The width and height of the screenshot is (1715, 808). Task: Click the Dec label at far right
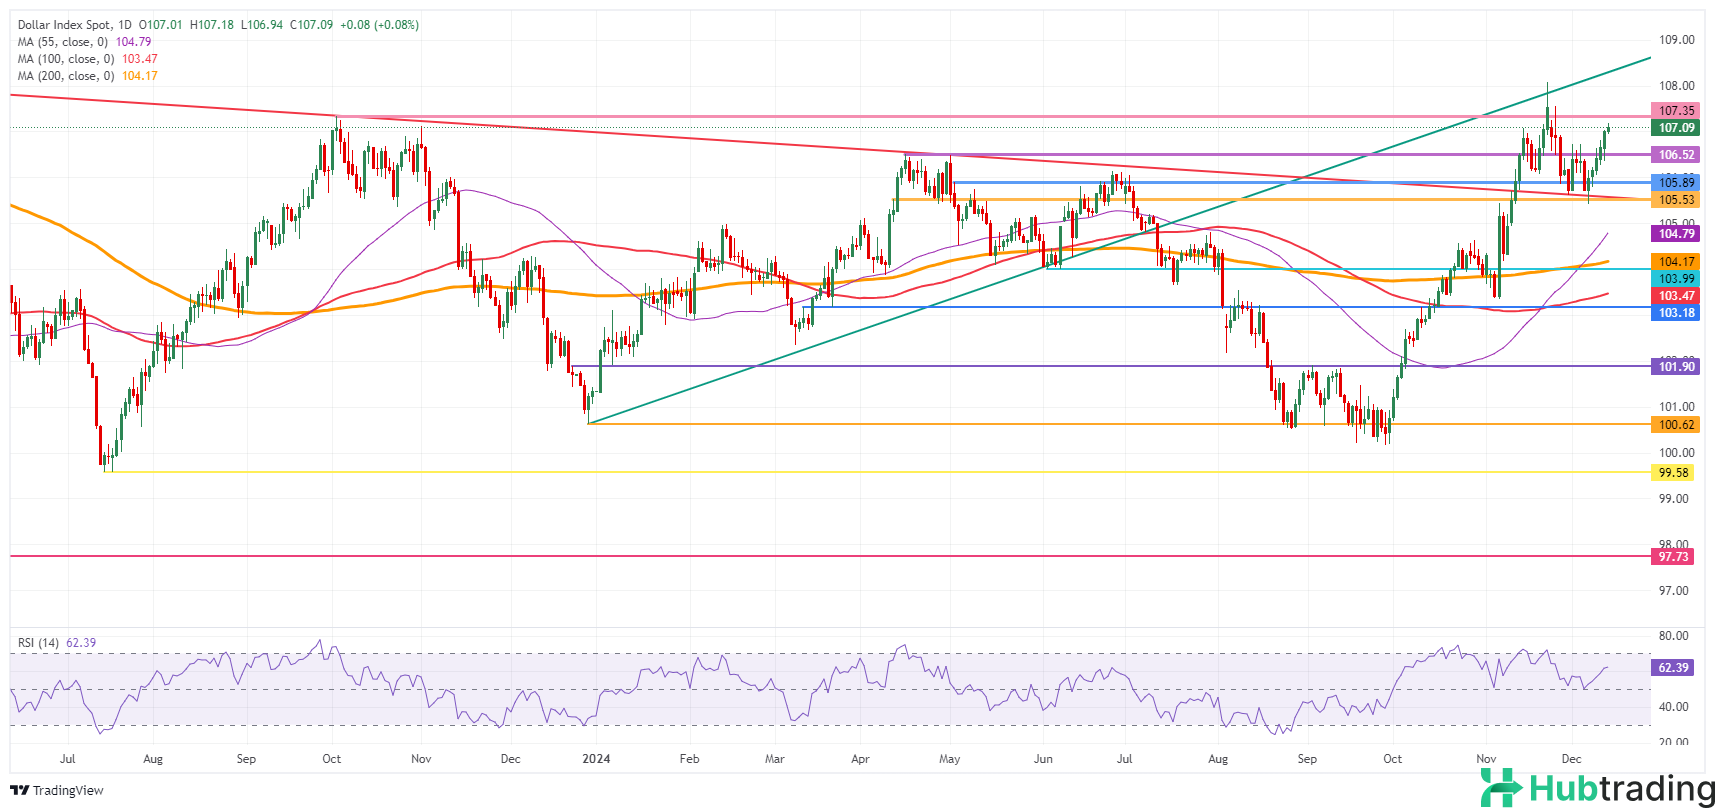coord(1571,759)
